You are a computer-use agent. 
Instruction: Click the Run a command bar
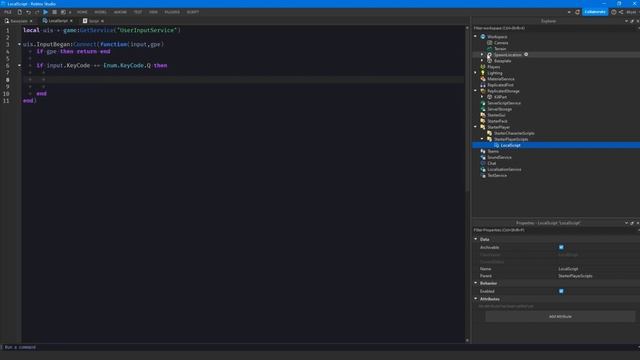(318, 347)
